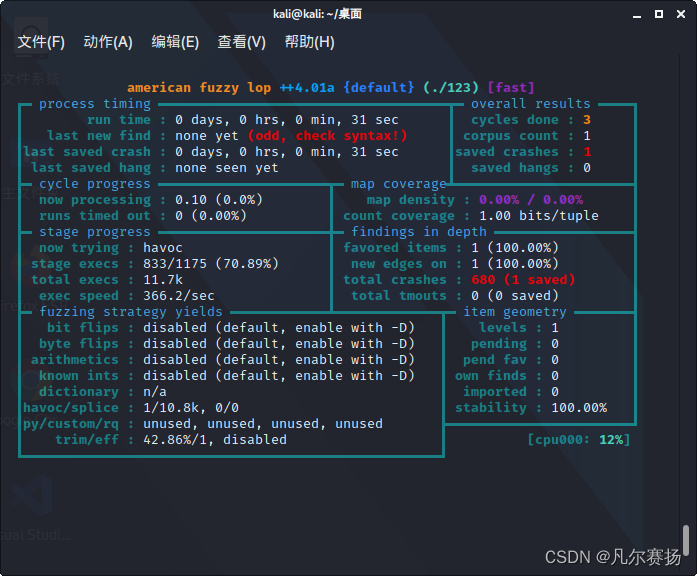Viewport: 697px width, 576px height.
Task: Click the 'item geometry' section header
Action: [515, 312]
